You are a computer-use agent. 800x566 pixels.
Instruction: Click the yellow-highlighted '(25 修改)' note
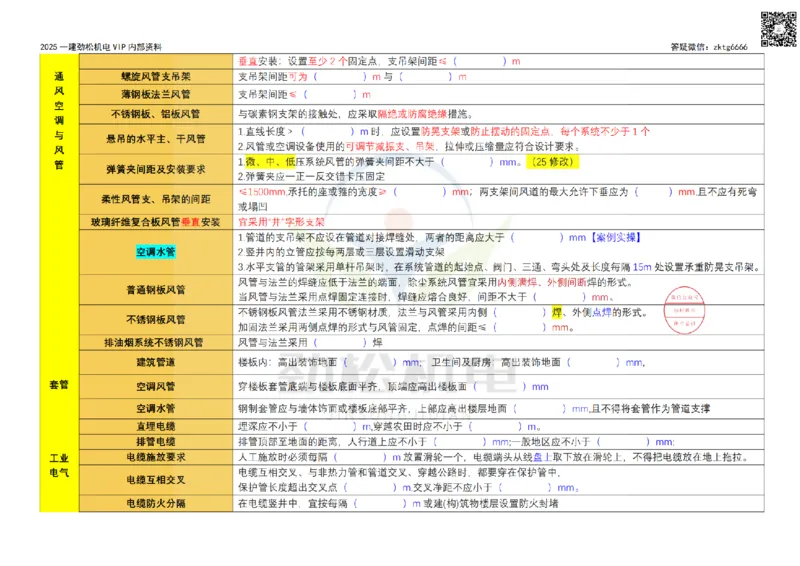pyautogui.click(x=552, y=162)
